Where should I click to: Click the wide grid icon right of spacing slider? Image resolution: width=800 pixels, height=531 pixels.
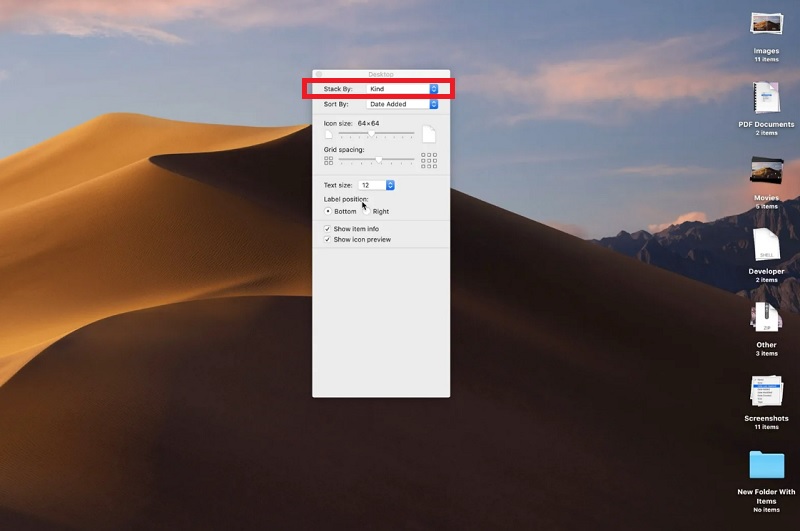[x=429, y=160]
